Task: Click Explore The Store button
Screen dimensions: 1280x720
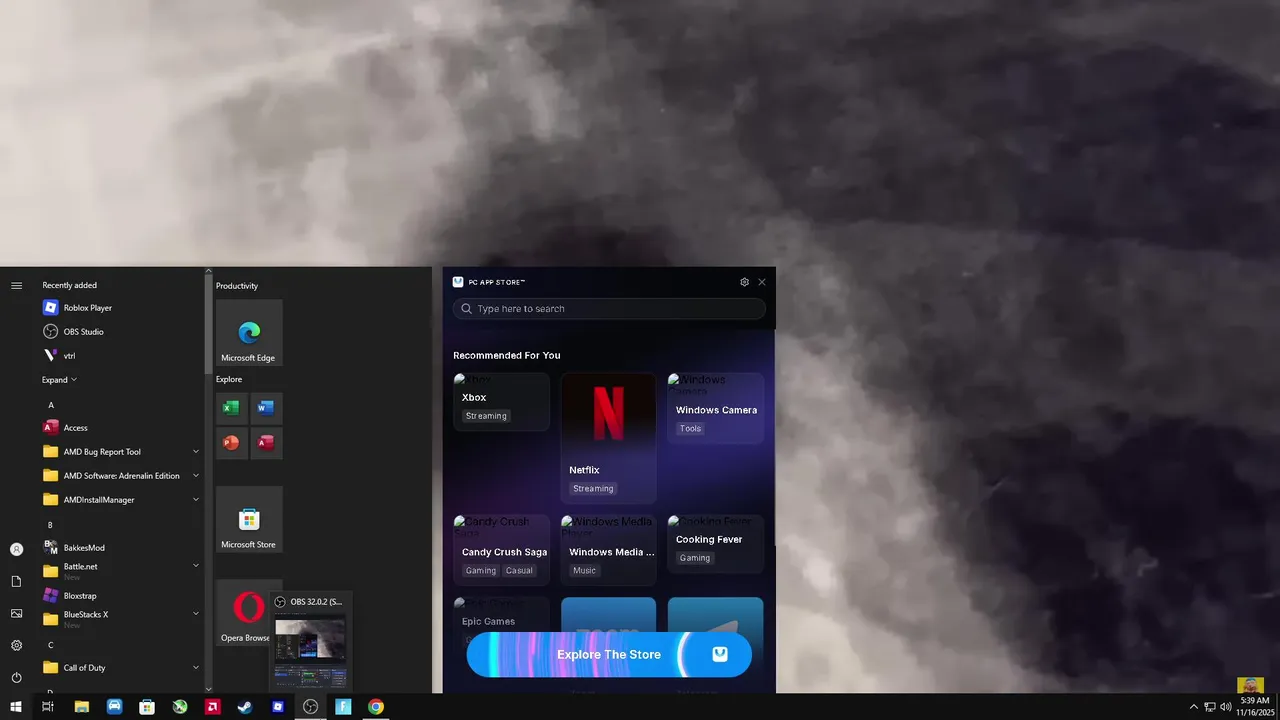Action: [609, 655]
